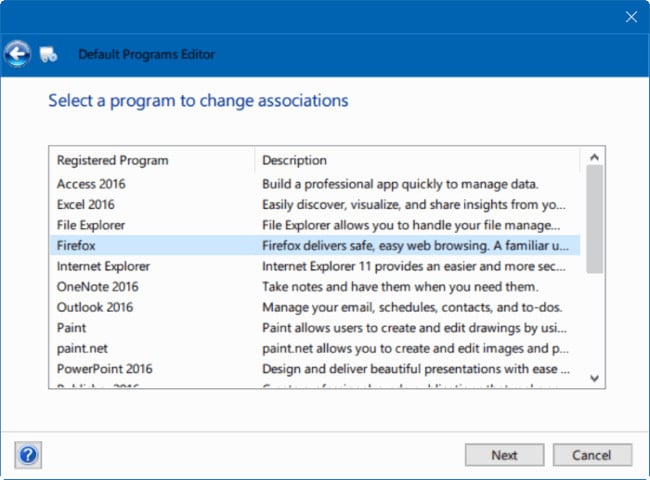The image size is (650, 480).
Task: Click 'Easily discover, visualize, and share' description
Action: click(414, 205)
